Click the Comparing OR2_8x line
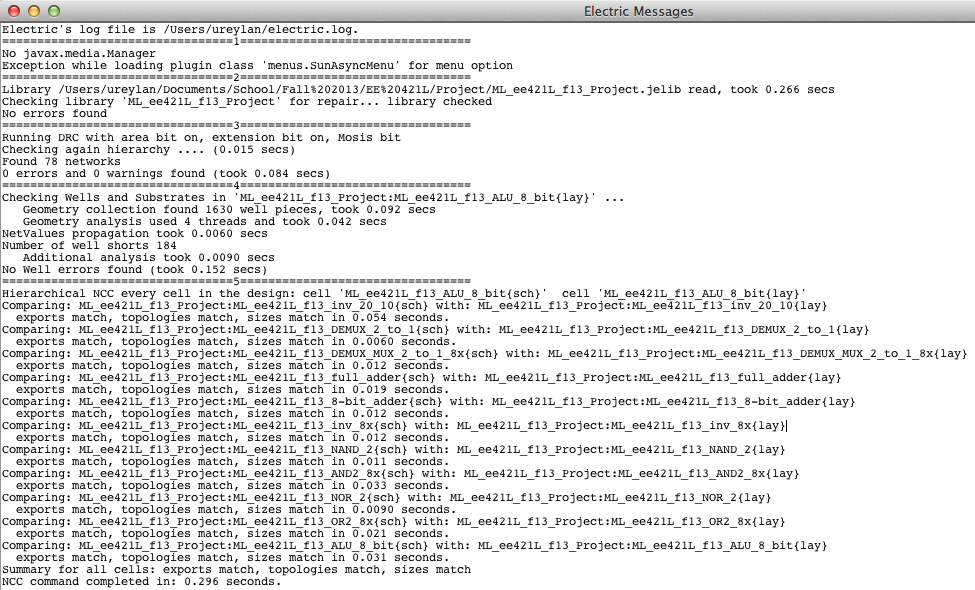975x590 pixels. point(394,522)
